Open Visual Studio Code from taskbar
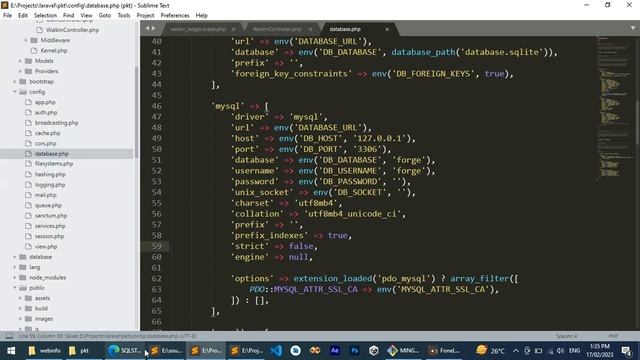This screenshot has height=360, width=640. 276,351
